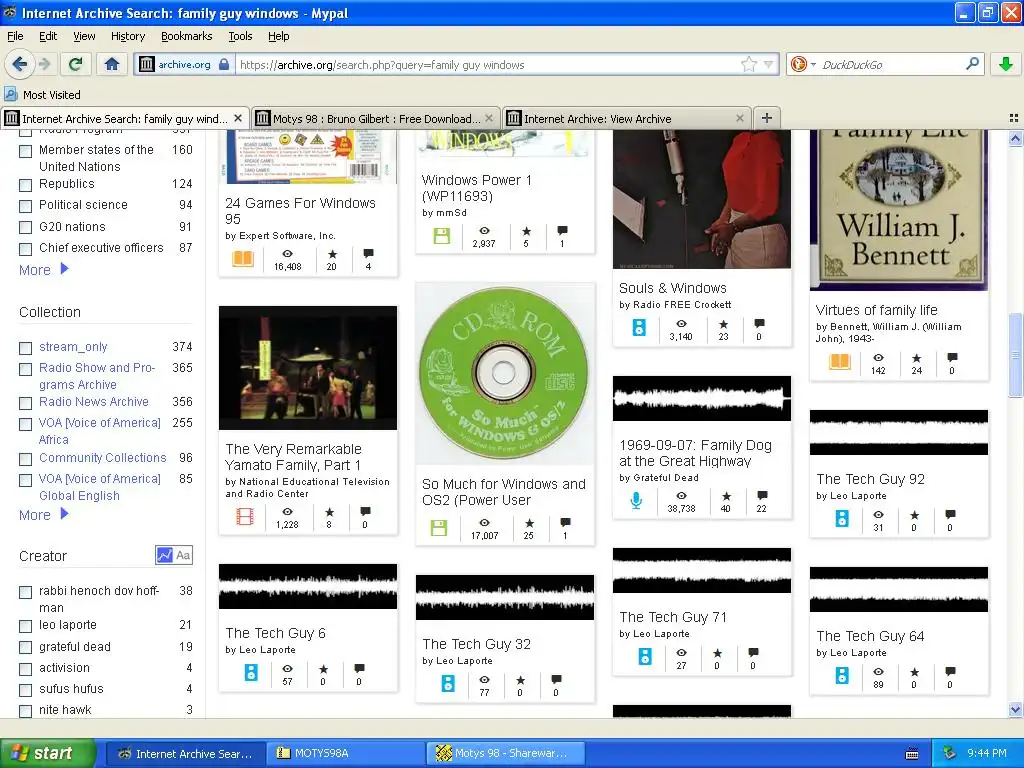Click reviews bubble on Family Dog at Great Highway
Viewport: 1024px width, 768px height.
tap(761, 496)
